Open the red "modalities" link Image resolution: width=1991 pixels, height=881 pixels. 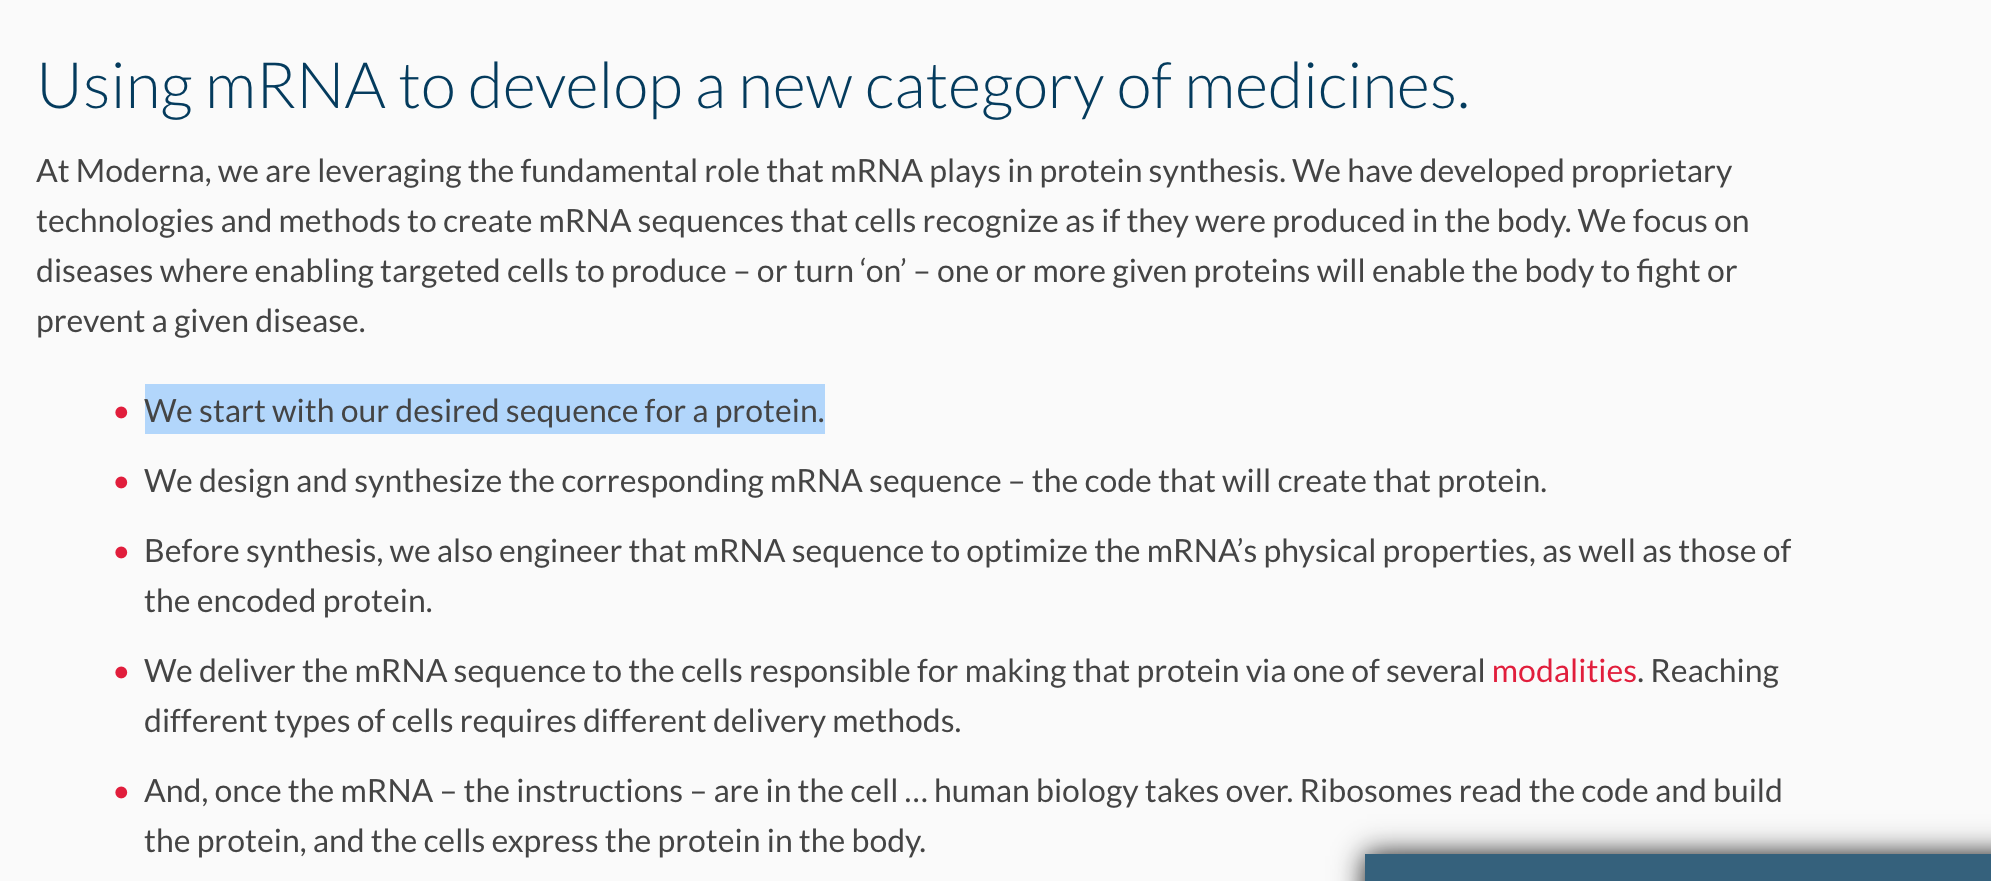pyautogui.click(x=1563, y=671)
